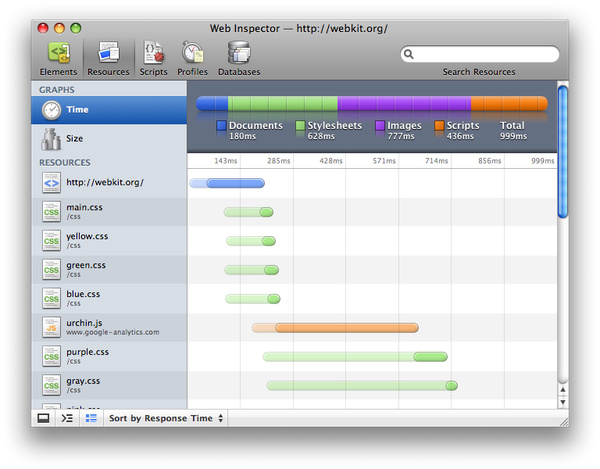Select the gray.css resource row

pyautogui.click(x=109, y=385)
